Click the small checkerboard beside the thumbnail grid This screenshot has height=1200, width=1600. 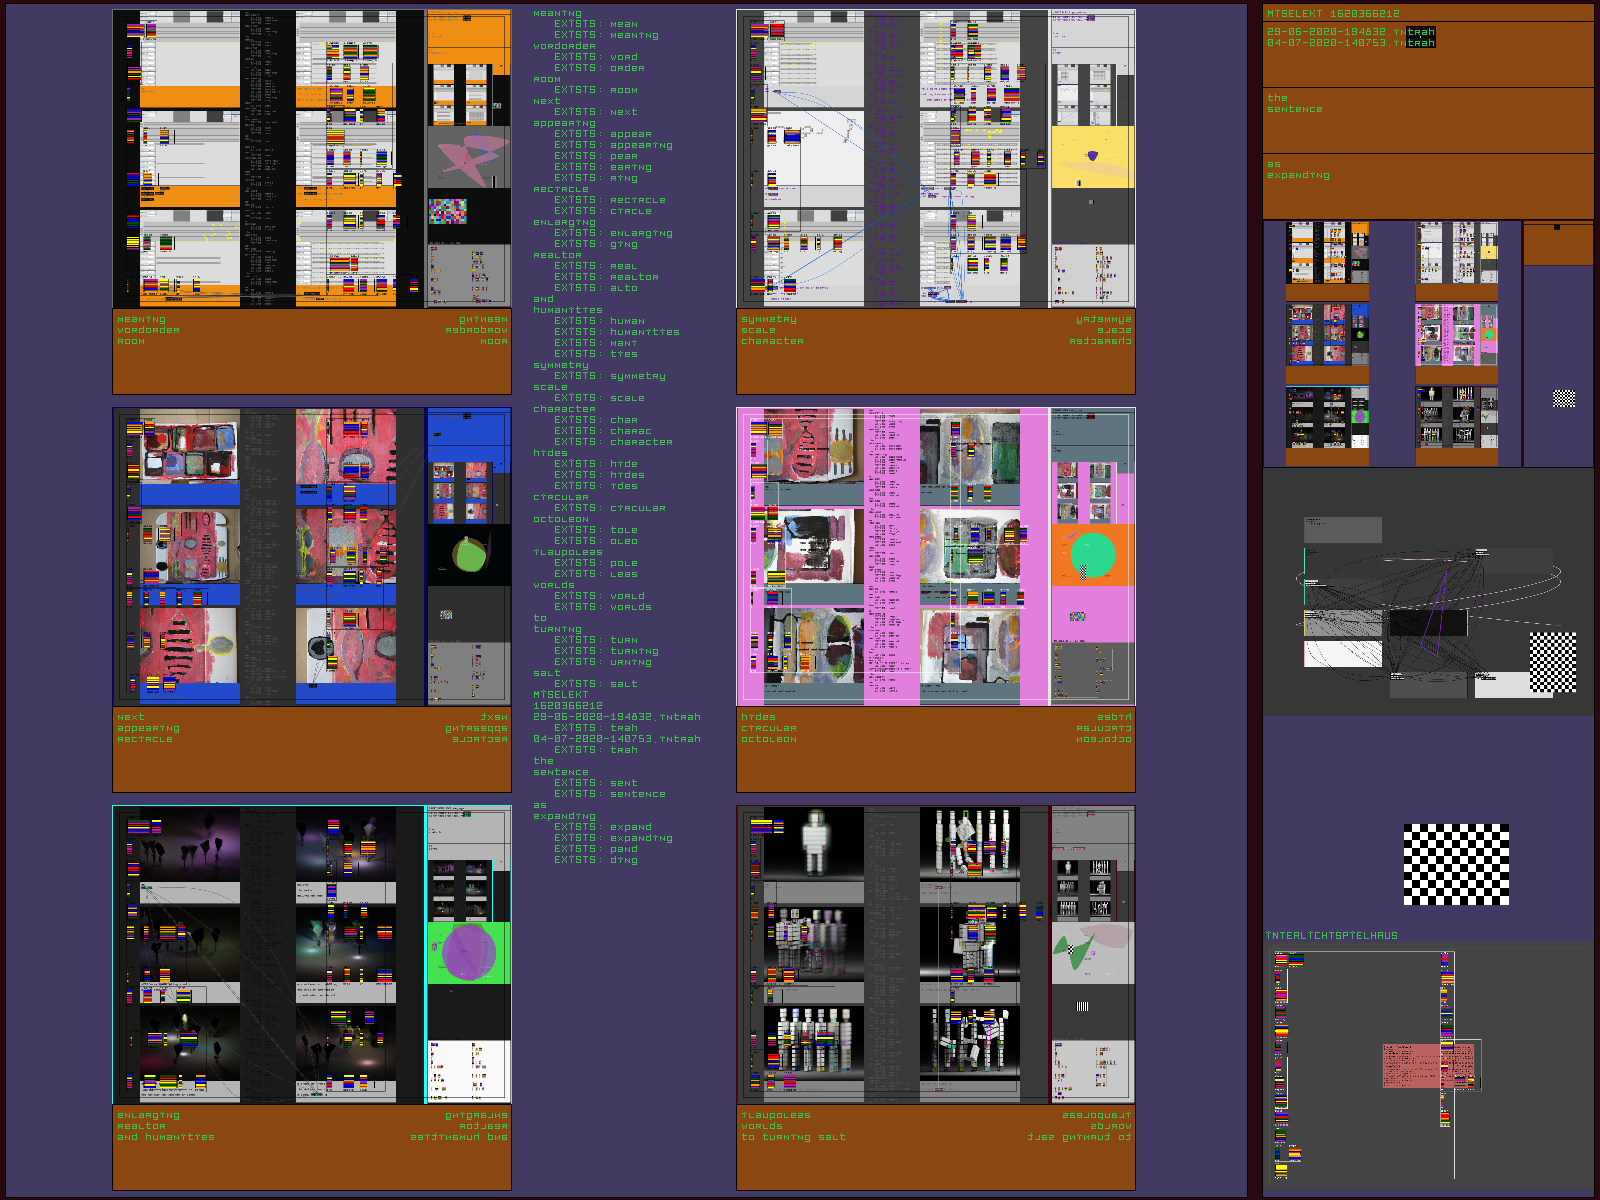1563,398
